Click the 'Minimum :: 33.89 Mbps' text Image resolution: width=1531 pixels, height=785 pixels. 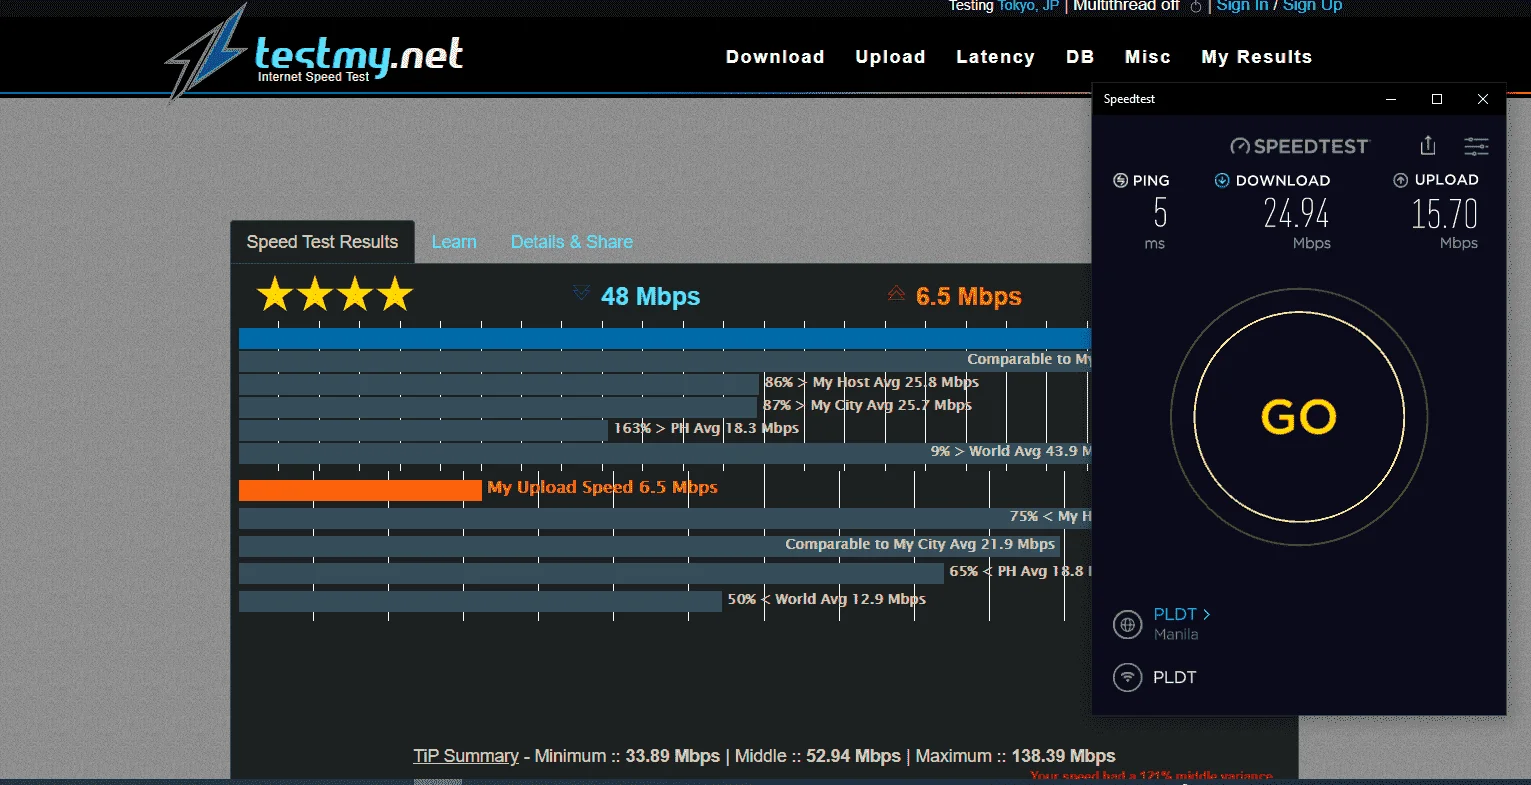pyautogui.click(x=627, y=756)
